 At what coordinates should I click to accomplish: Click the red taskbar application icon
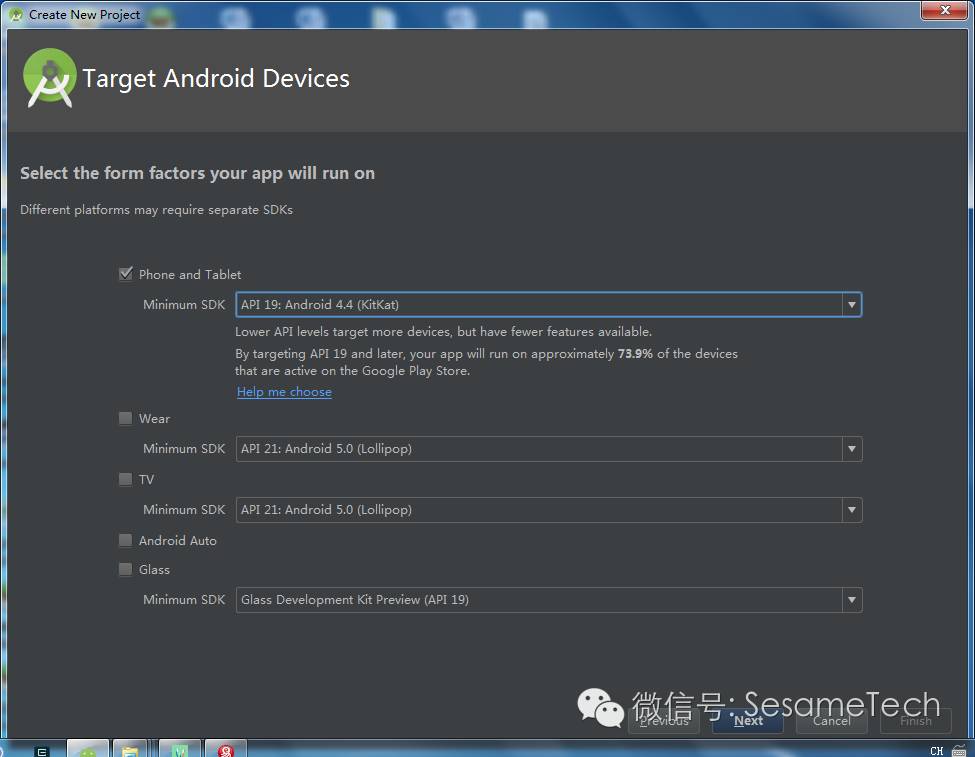coord(226,749)
